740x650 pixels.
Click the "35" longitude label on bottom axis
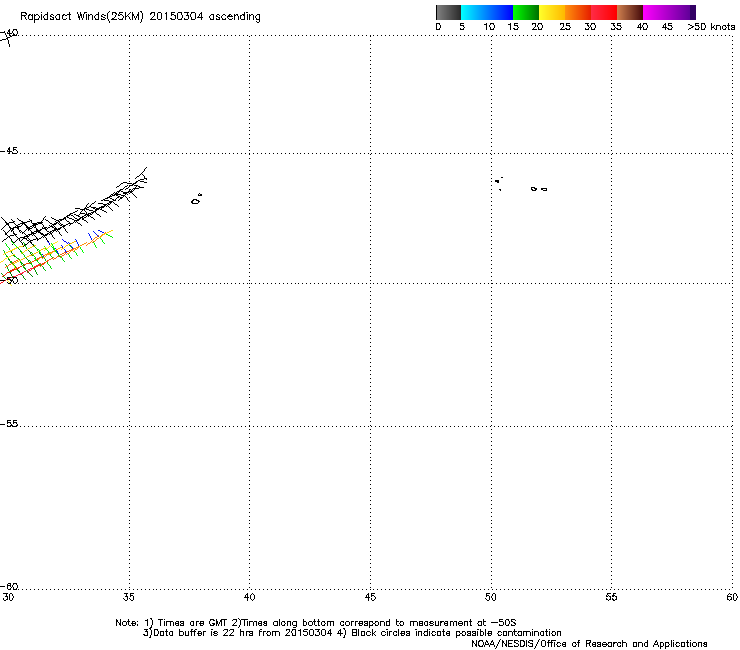tap(129, 598)
